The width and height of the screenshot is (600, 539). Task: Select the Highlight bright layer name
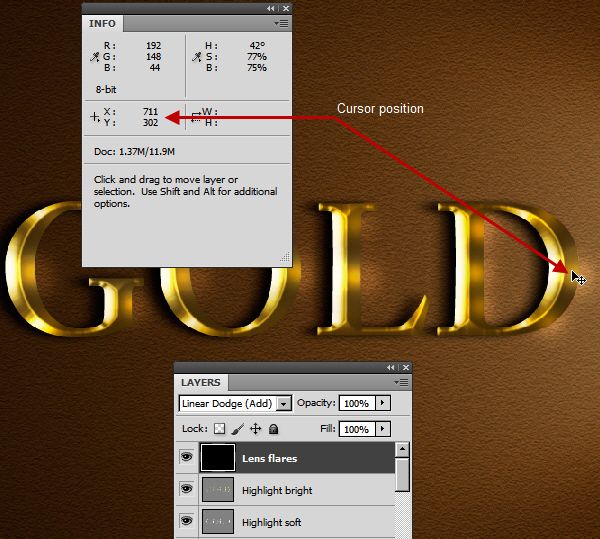coord(277,490)
